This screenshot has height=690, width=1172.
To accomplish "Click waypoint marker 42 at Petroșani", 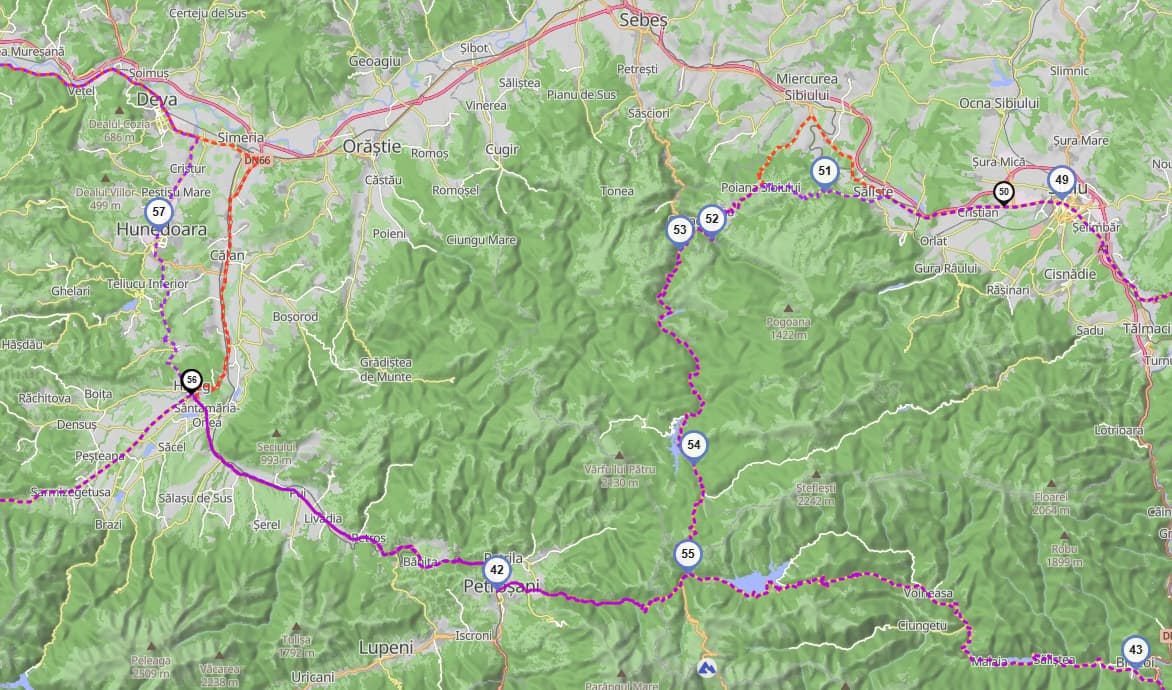I will tap(496, 571).
